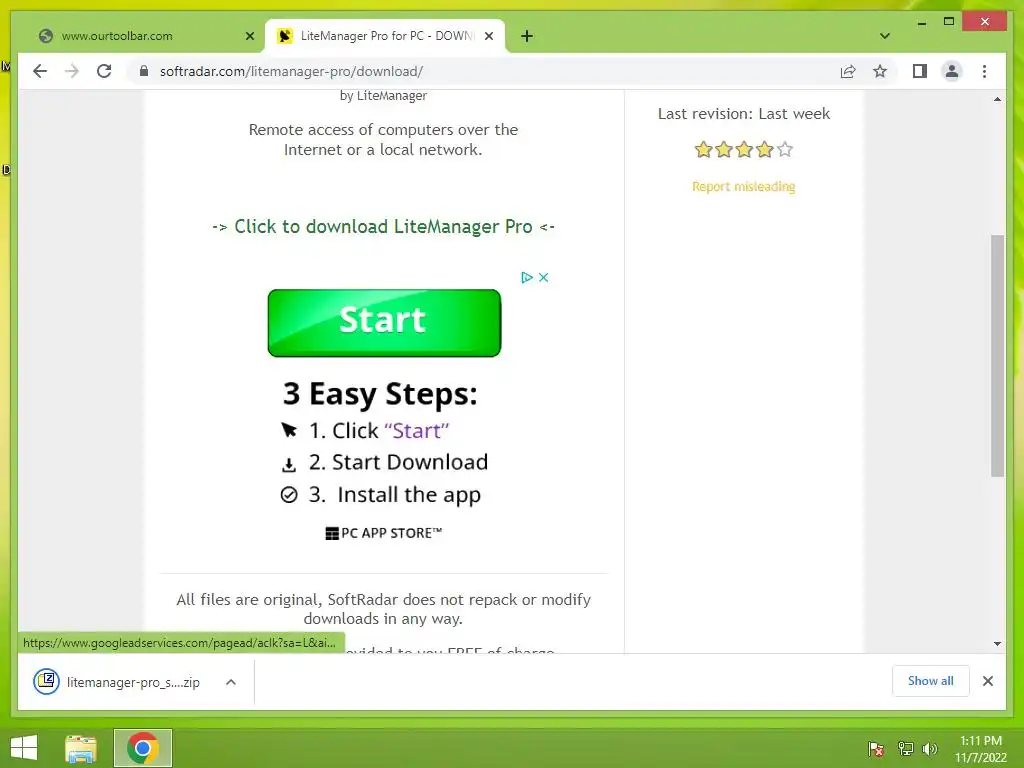
Task: Close the ad with the X icon
Action: 543,278
